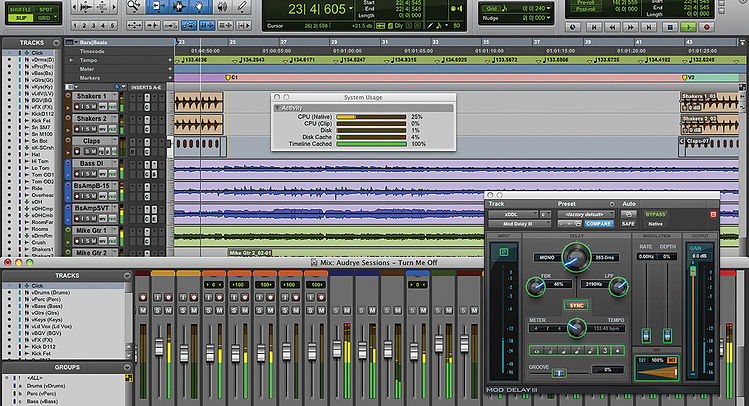
Task: Click Return to Zero transport button
Action: tap(594, 27)
